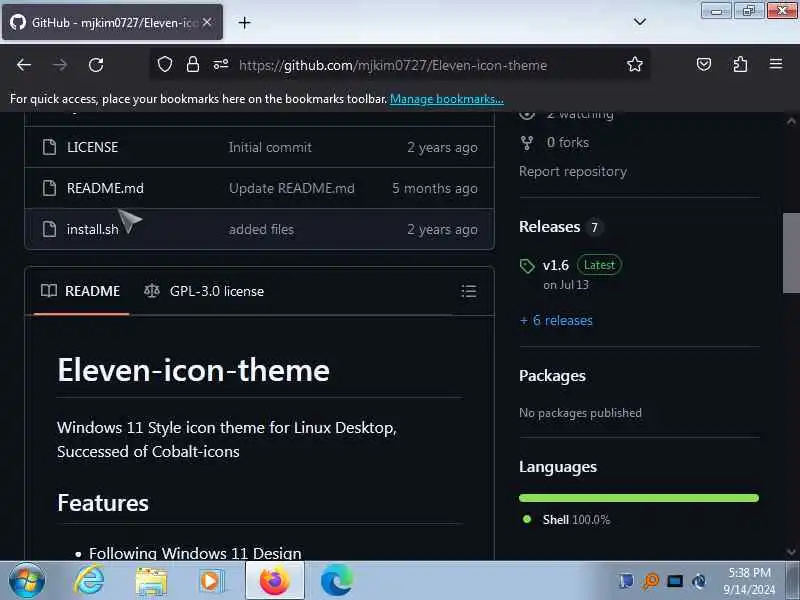Open the Manage bookmarks link
This screenshot has width=800, height=600.
tap(447, 99)
